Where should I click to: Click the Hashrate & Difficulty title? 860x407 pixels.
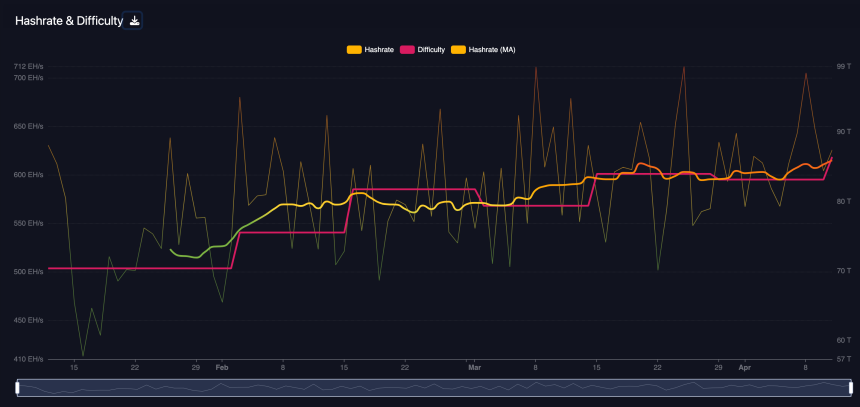65,21
